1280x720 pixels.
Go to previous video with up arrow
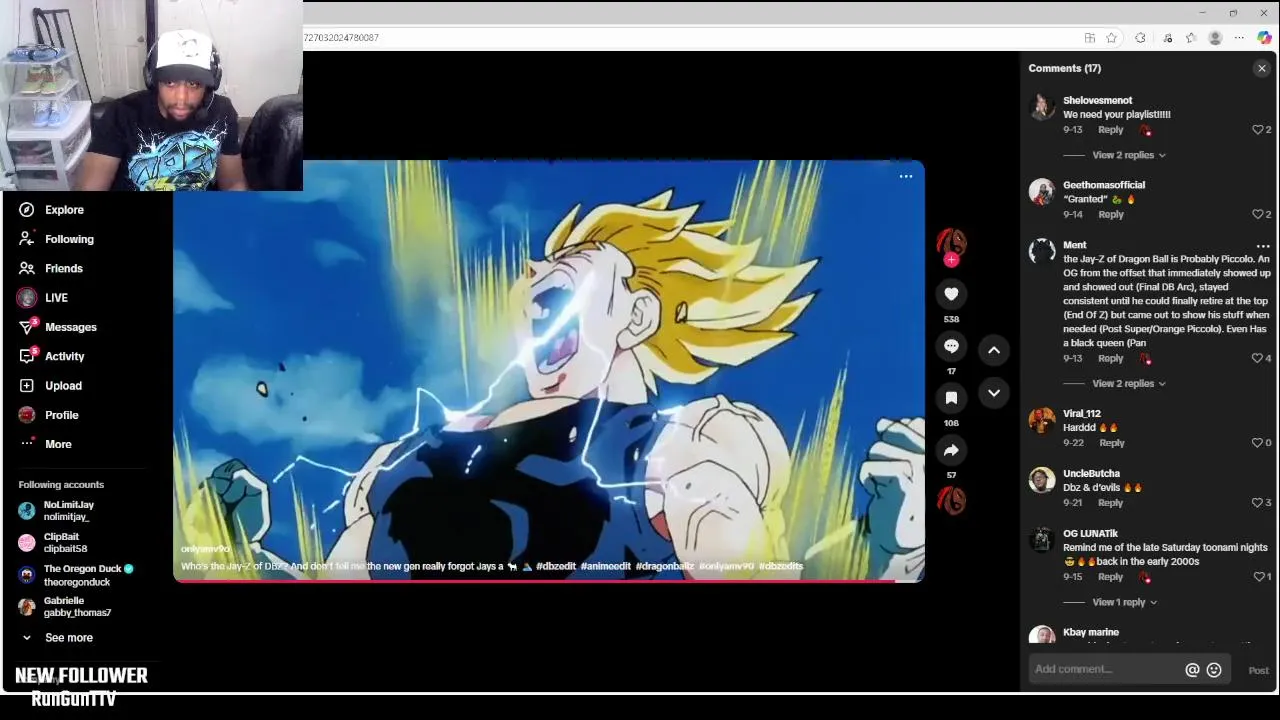tap(994, 350)
